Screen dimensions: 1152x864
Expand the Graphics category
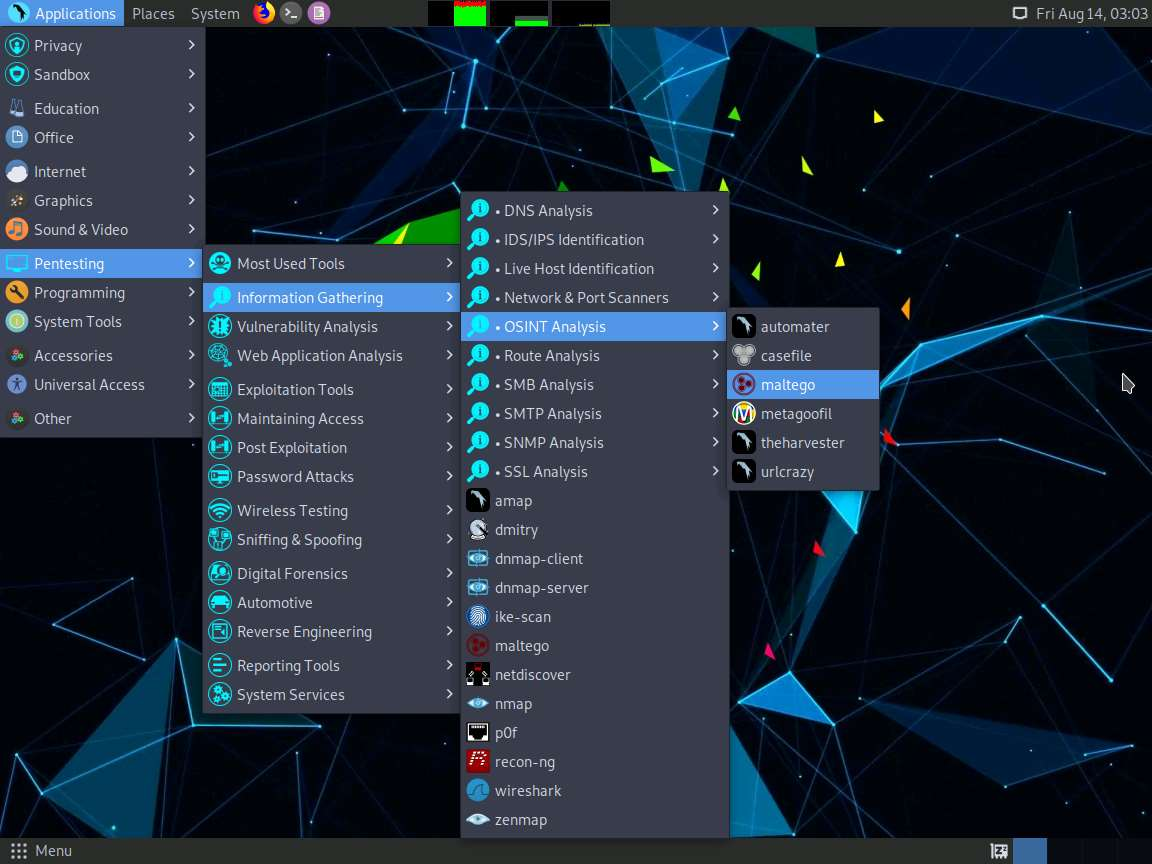(x=101, y=201)
